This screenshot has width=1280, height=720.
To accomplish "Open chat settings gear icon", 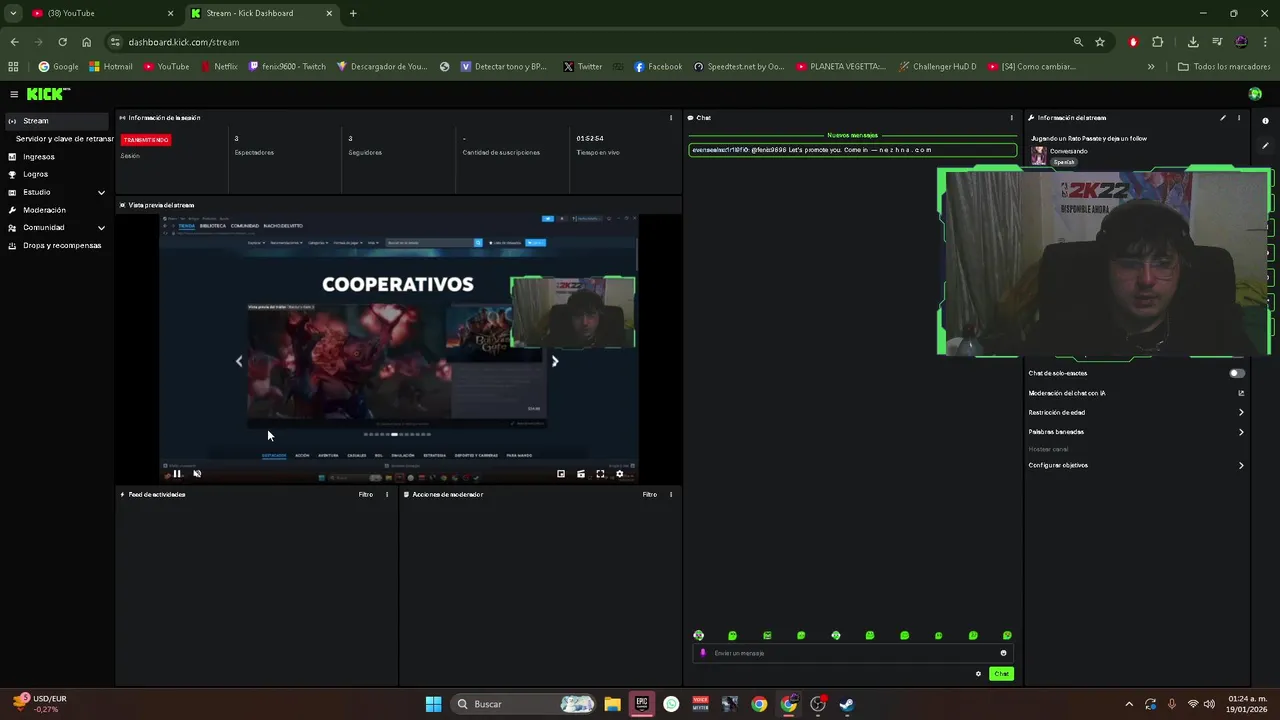I will coord(978,674).
